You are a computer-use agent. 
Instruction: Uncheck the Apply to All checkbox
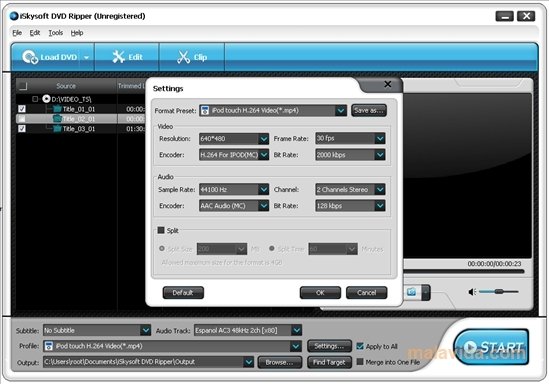coord(360,346)
